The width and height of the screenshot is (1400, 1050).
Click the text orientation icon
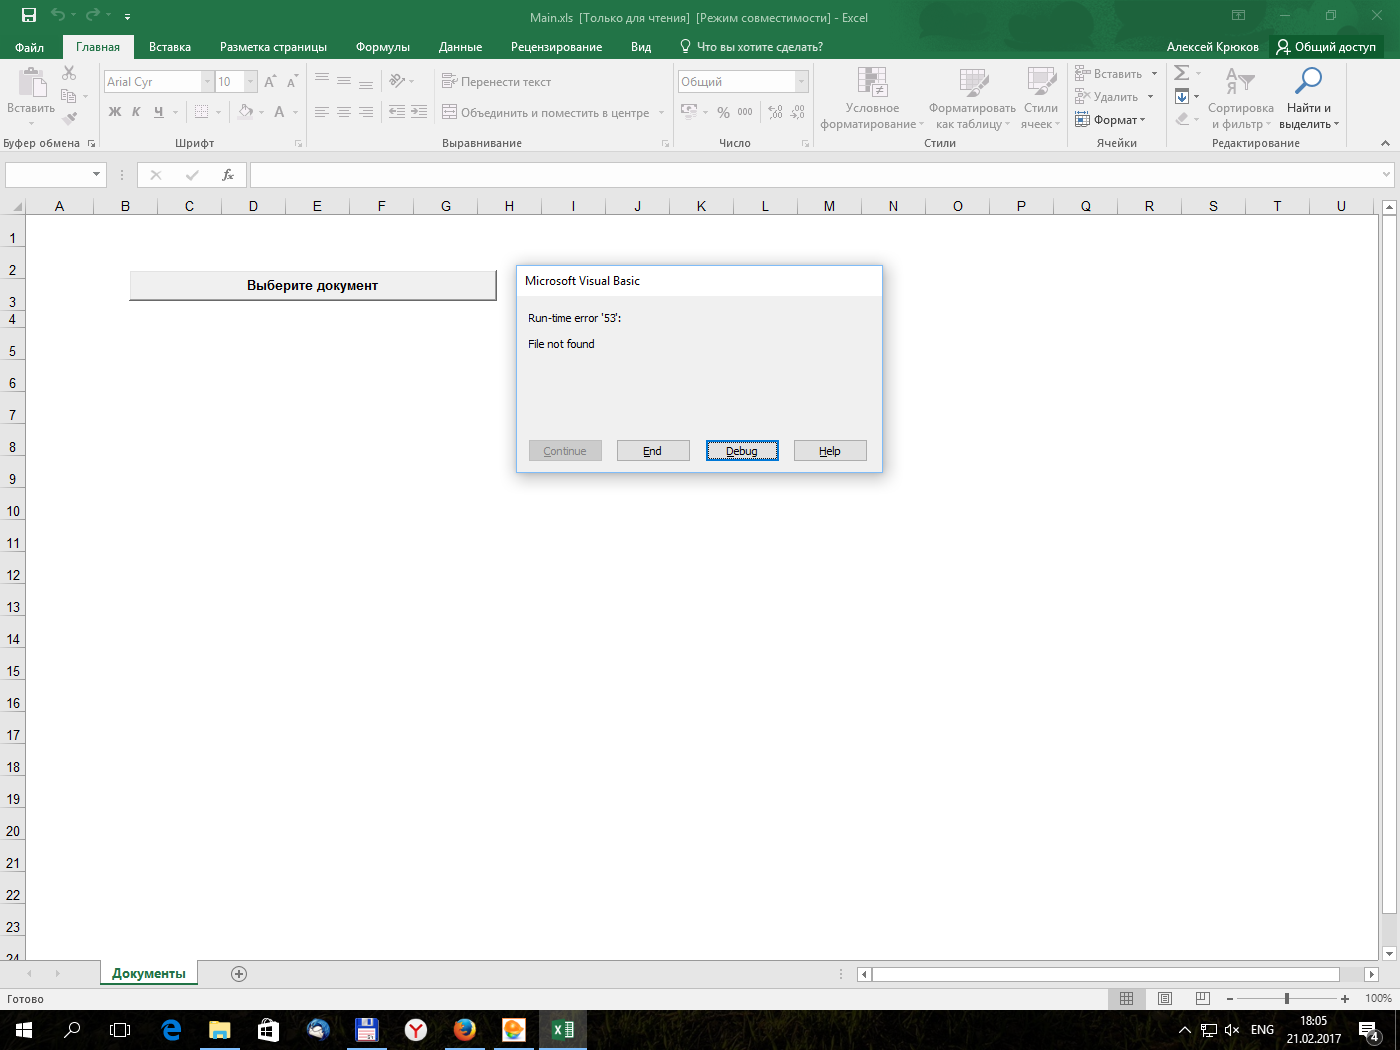click(397, 81)
